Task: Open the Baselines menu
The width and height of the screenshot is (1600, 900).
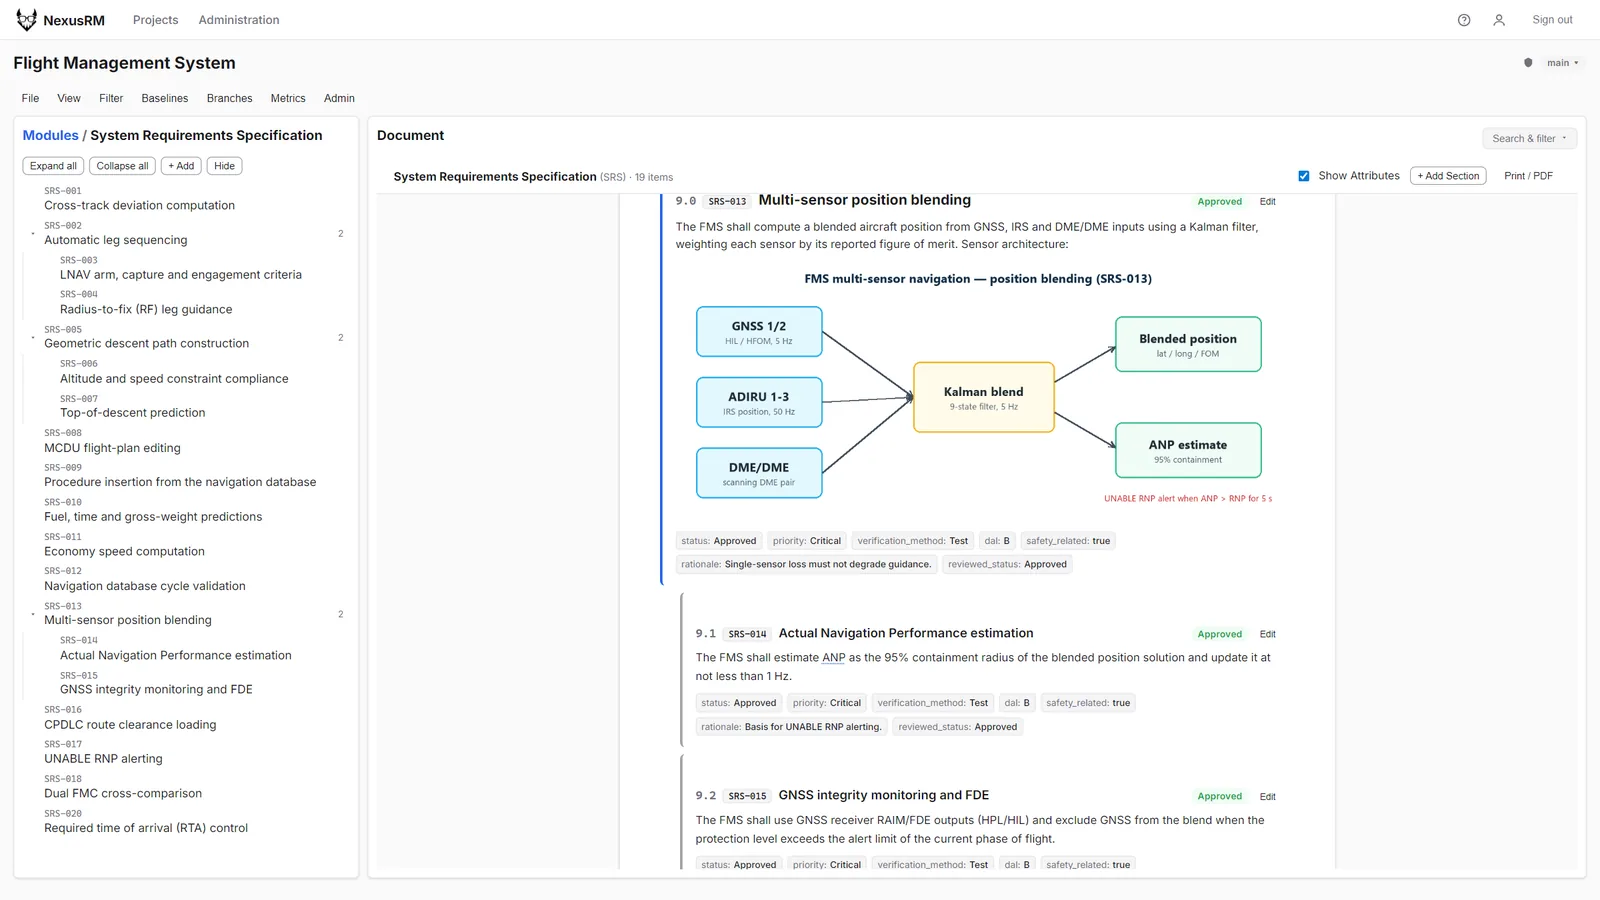Action: coord(165,98)
